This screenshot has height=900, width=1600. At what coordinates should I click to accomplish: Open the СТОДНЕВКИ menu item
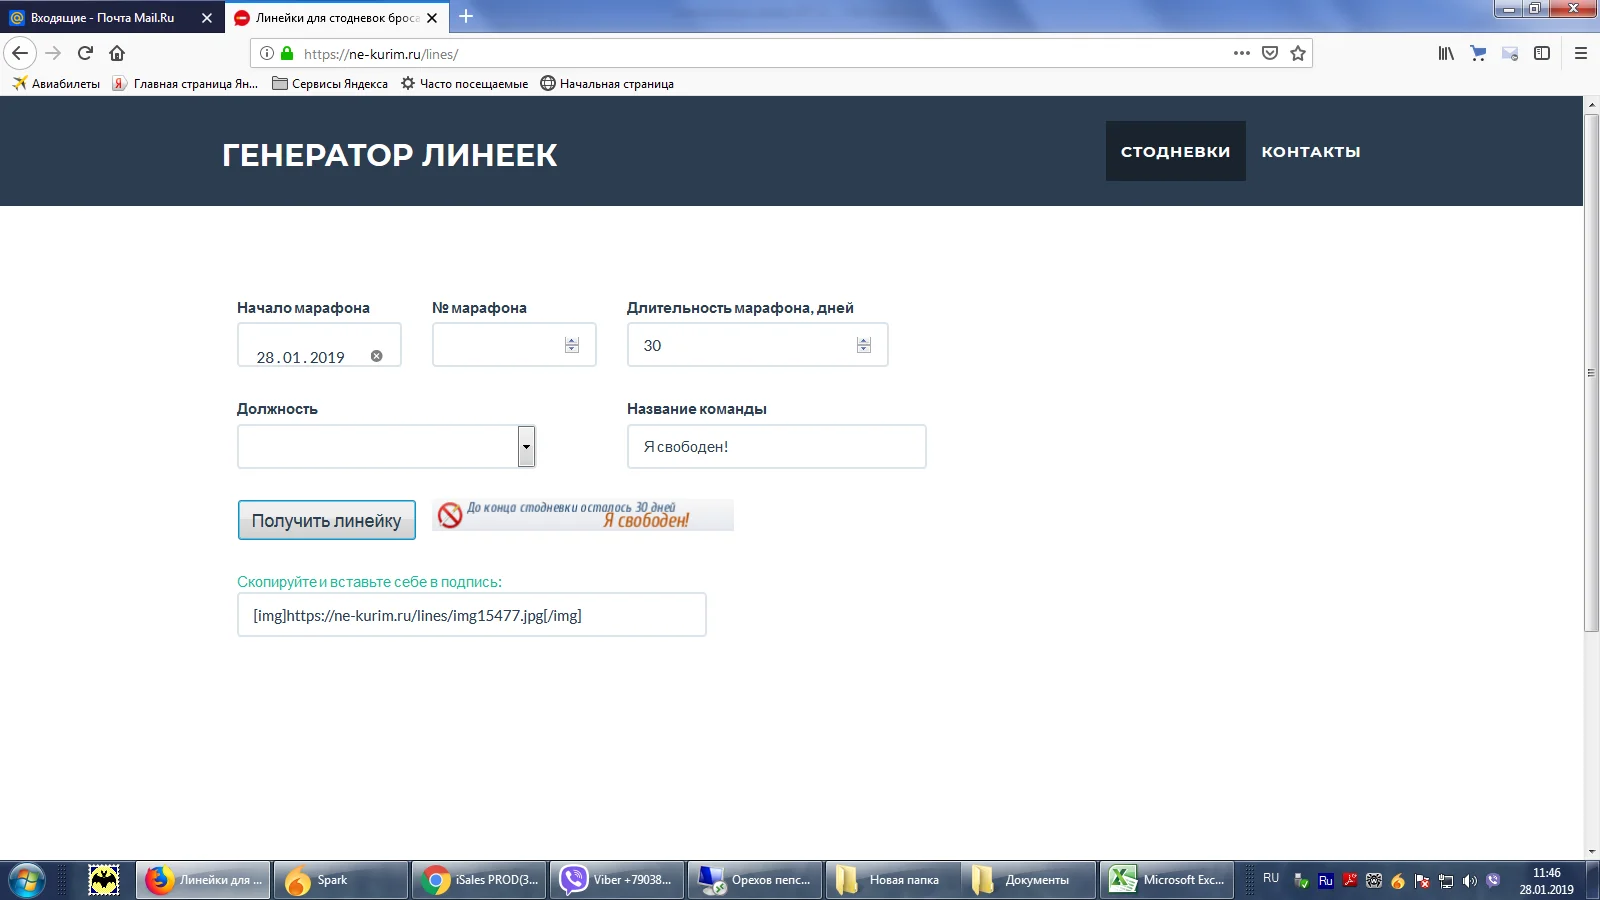click(1175, 151)
